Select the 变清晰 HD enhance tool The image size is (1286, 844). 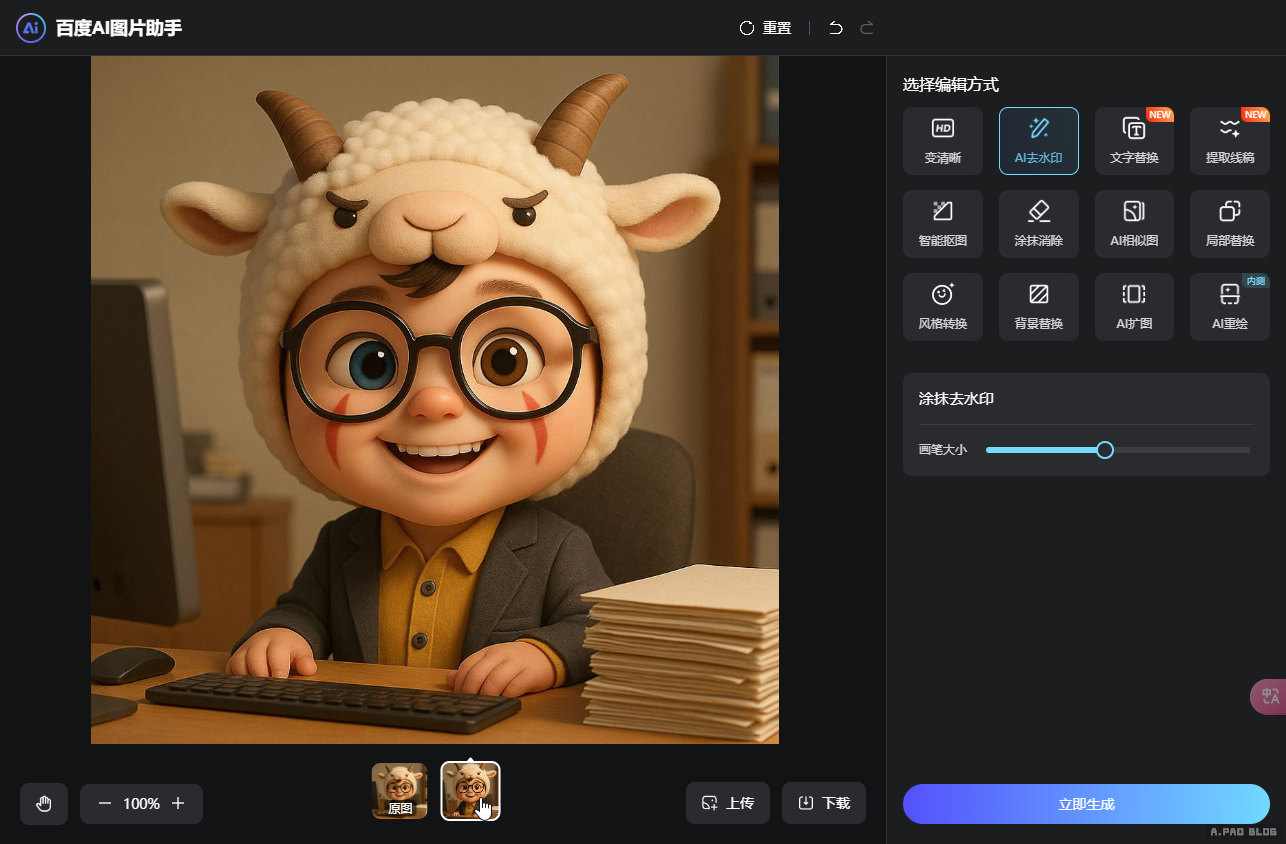[942, 141]
